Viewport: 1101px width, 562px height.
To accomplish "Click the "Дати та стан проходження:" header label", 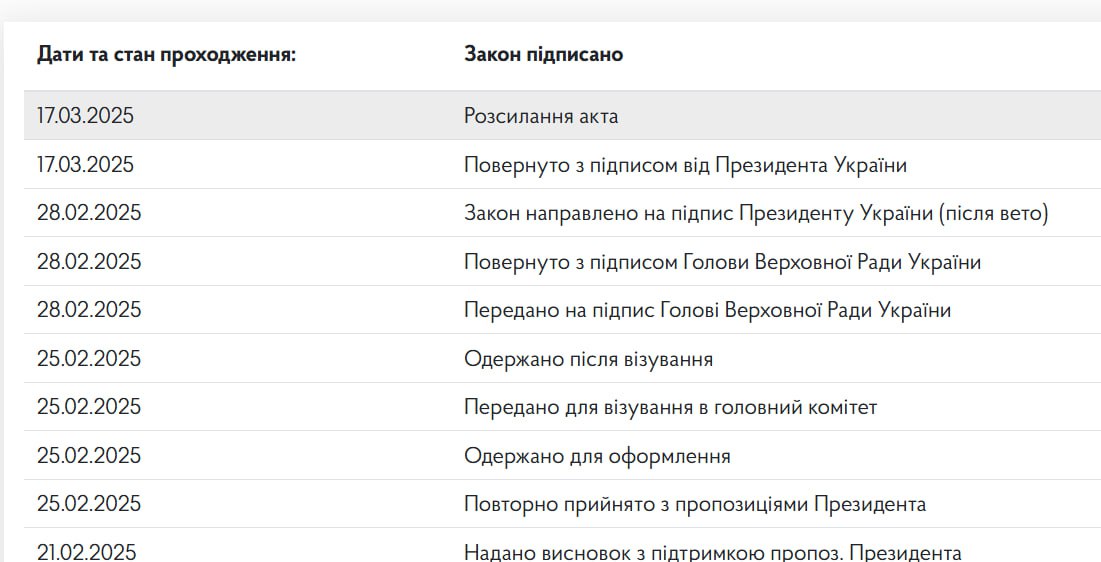I will pos(166,54).
